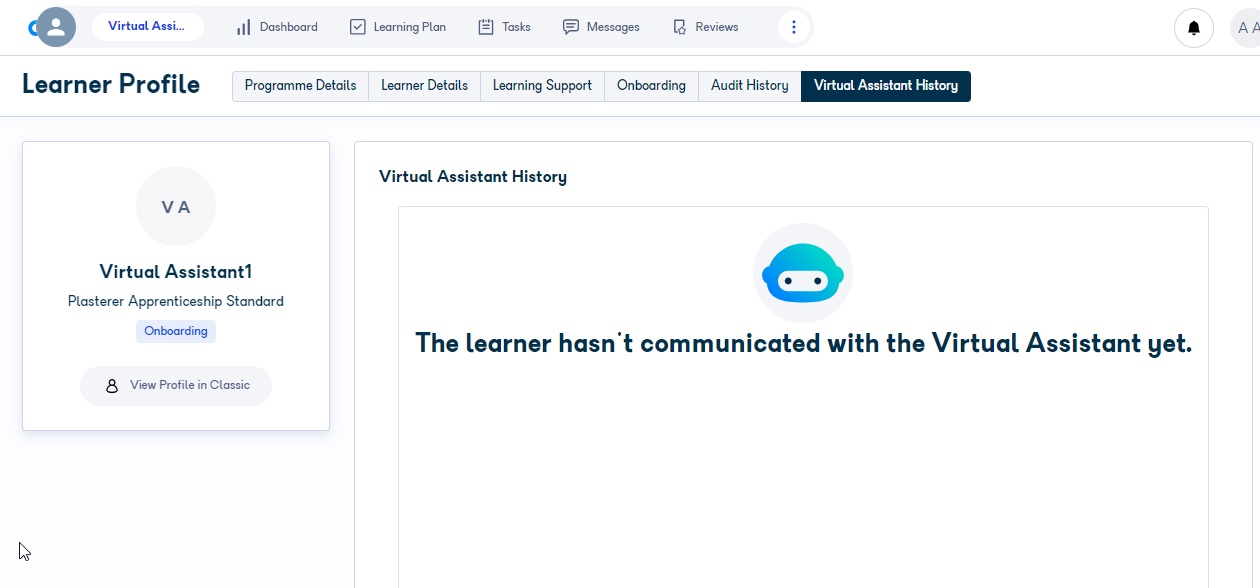The width and height of the screenshot is (1260, 588).
Task: Click the blue robot assistant icon
Action: click(803, 273)
